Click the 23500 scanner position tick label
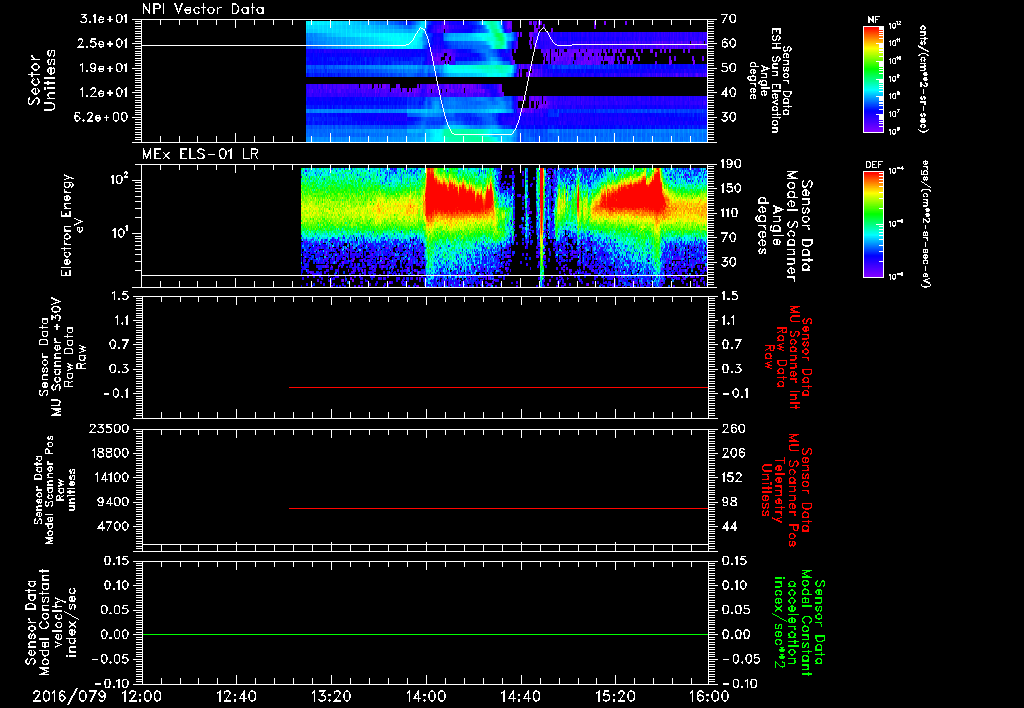The height and width of the screenshot is (708, 1024). point(109,428)
